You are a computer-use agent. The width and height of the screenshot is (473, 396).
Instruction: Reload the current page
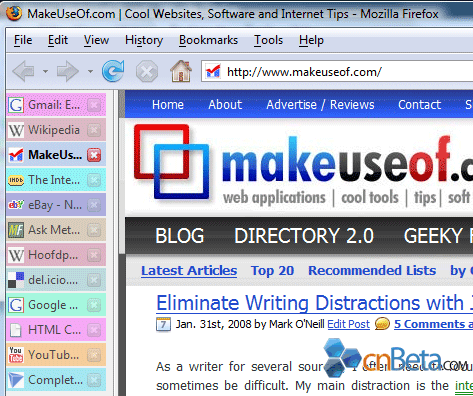pyautogui.click(x=113, y=71)
